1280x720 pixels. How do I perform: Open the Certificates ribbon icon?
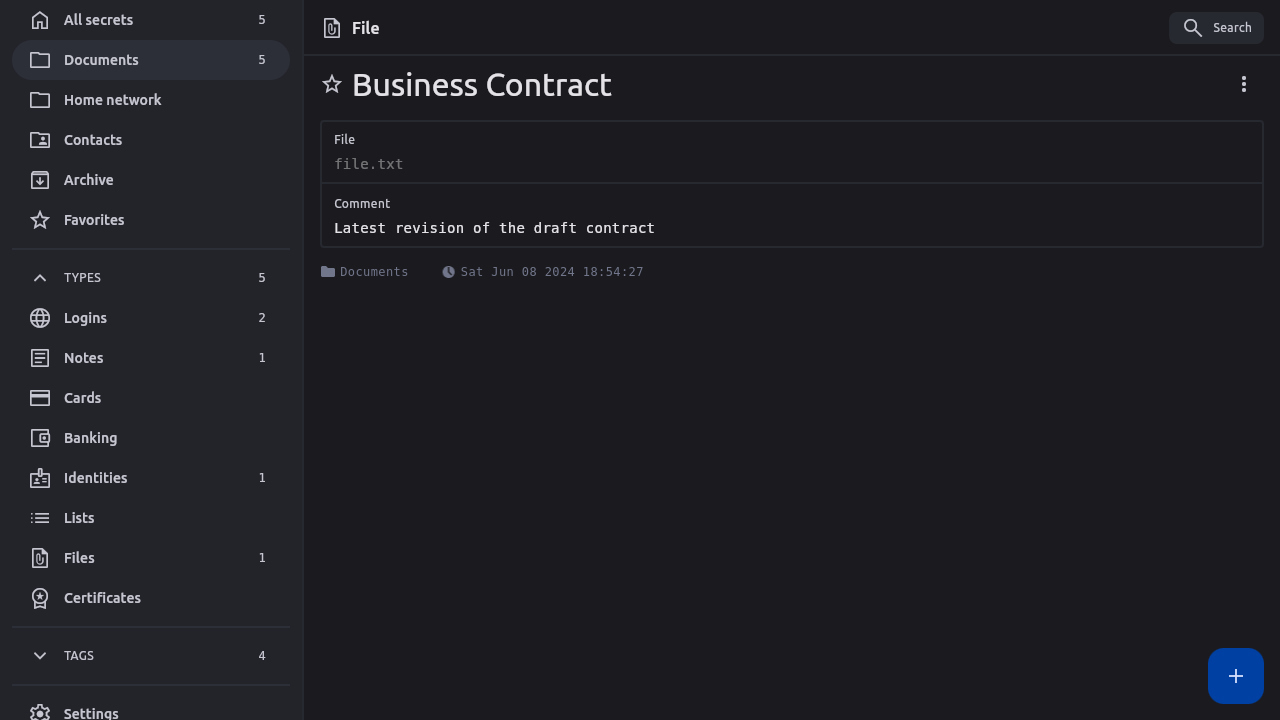pos(40,598)
